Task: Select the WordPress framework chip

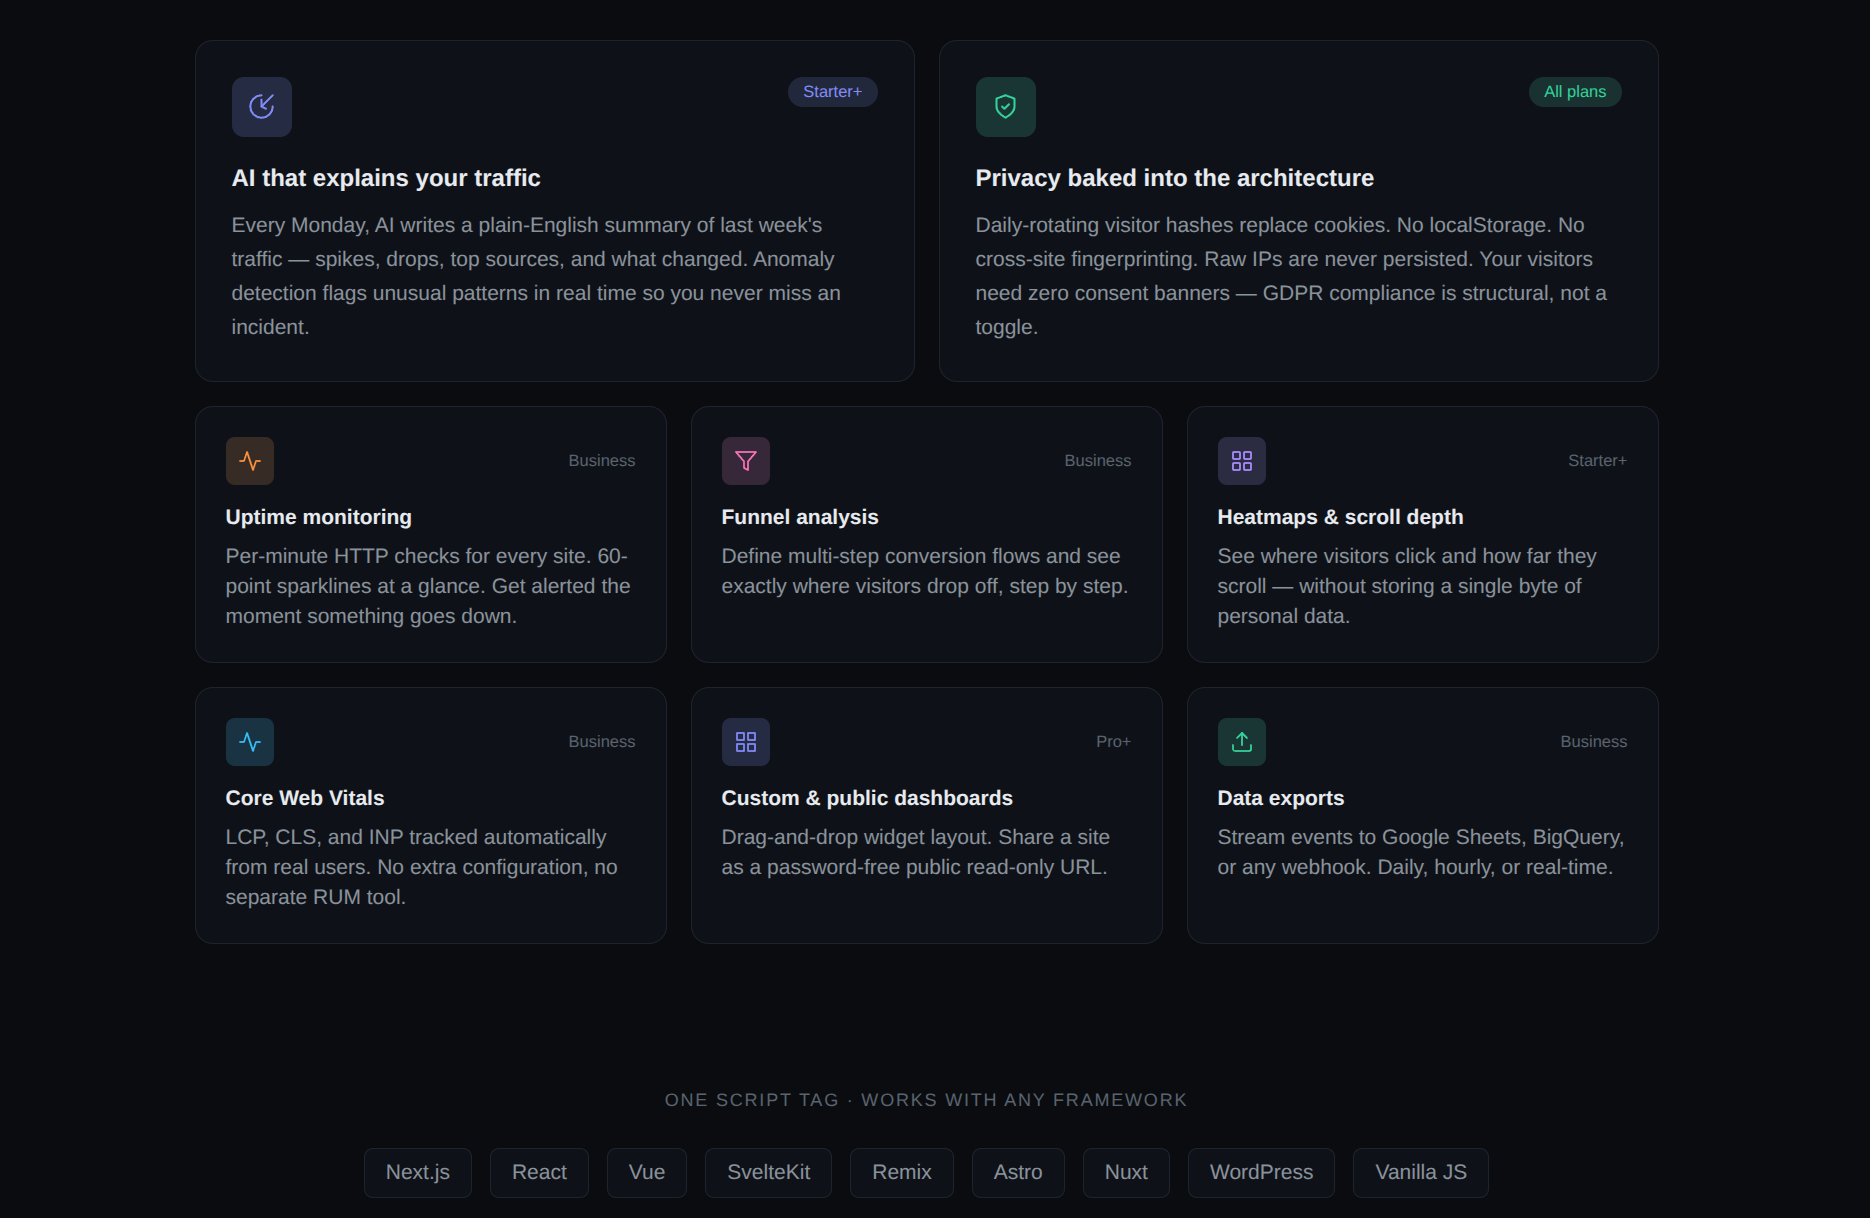Action: point(1261,1173)
